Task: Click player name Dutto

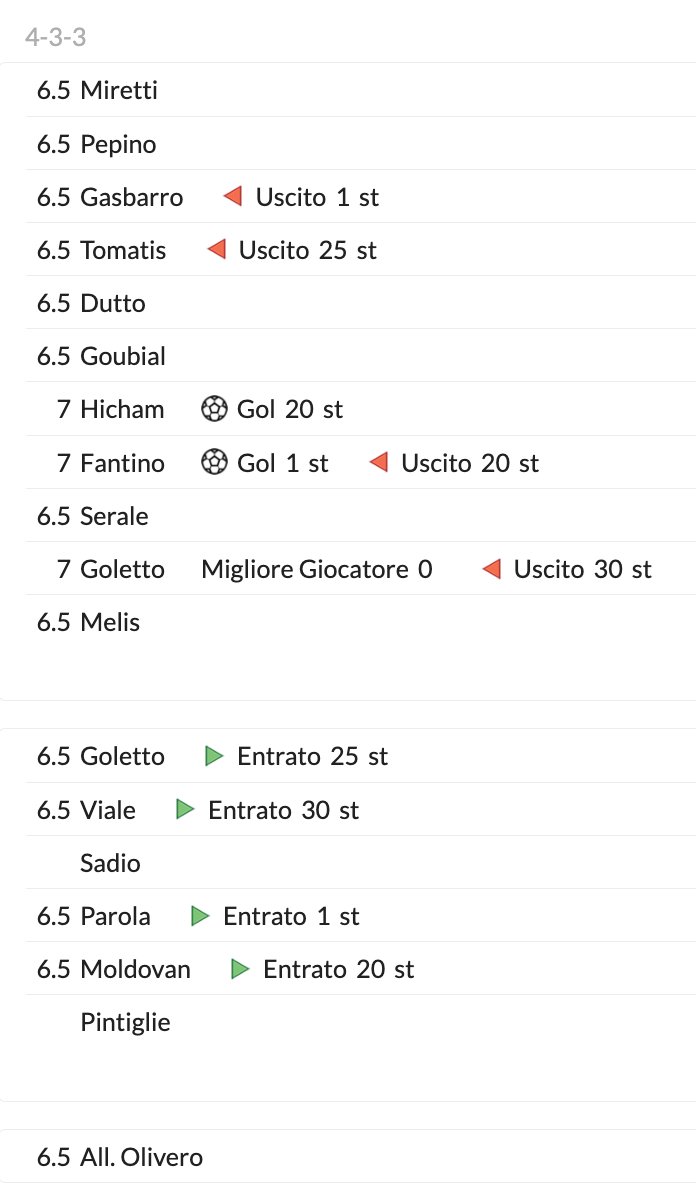Action: click(x=112, y=303)
